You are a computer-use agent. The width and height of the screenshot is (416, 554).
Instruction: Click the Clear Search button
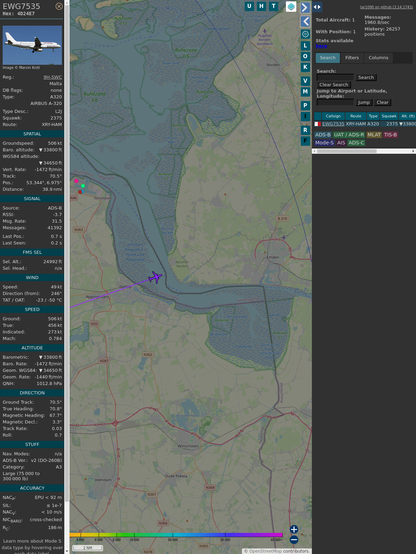point(334,84)
